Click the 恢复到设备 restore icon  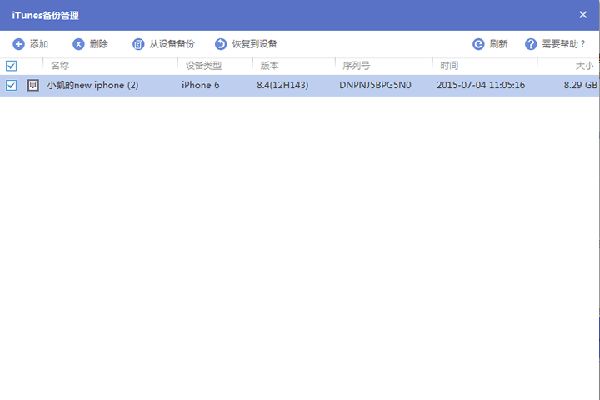220,44
